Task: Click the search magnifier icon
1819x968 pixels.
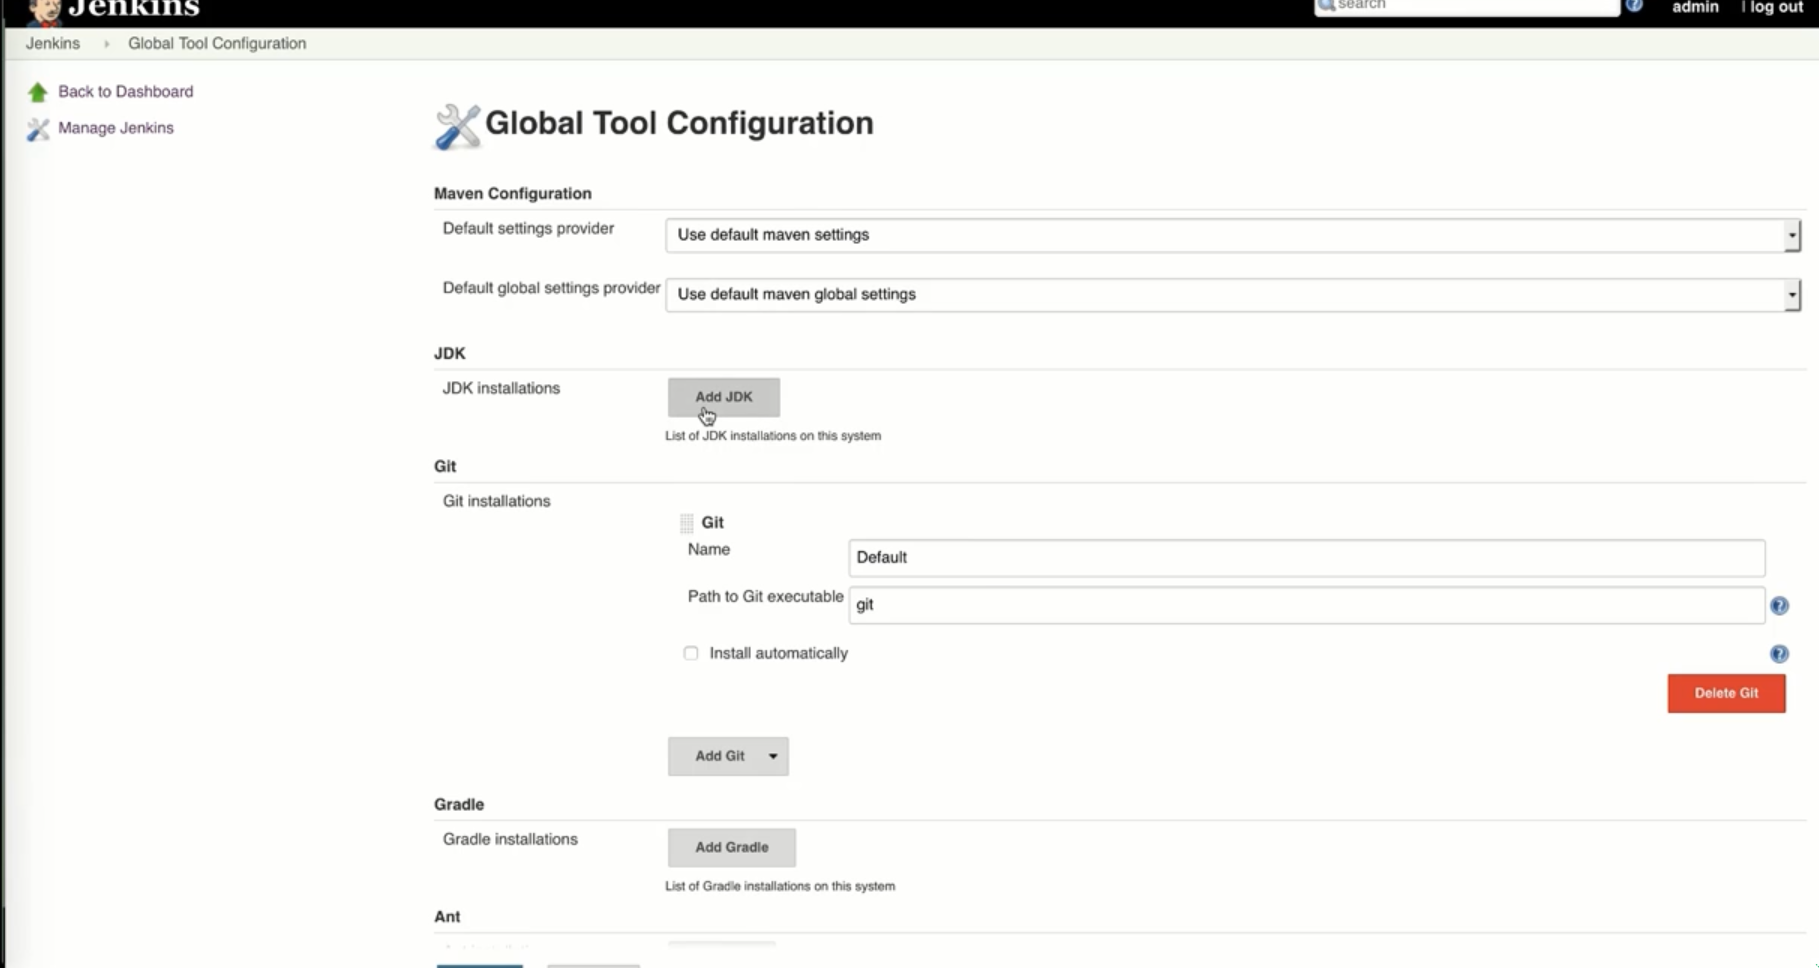Action: [x=1327, y=6]
